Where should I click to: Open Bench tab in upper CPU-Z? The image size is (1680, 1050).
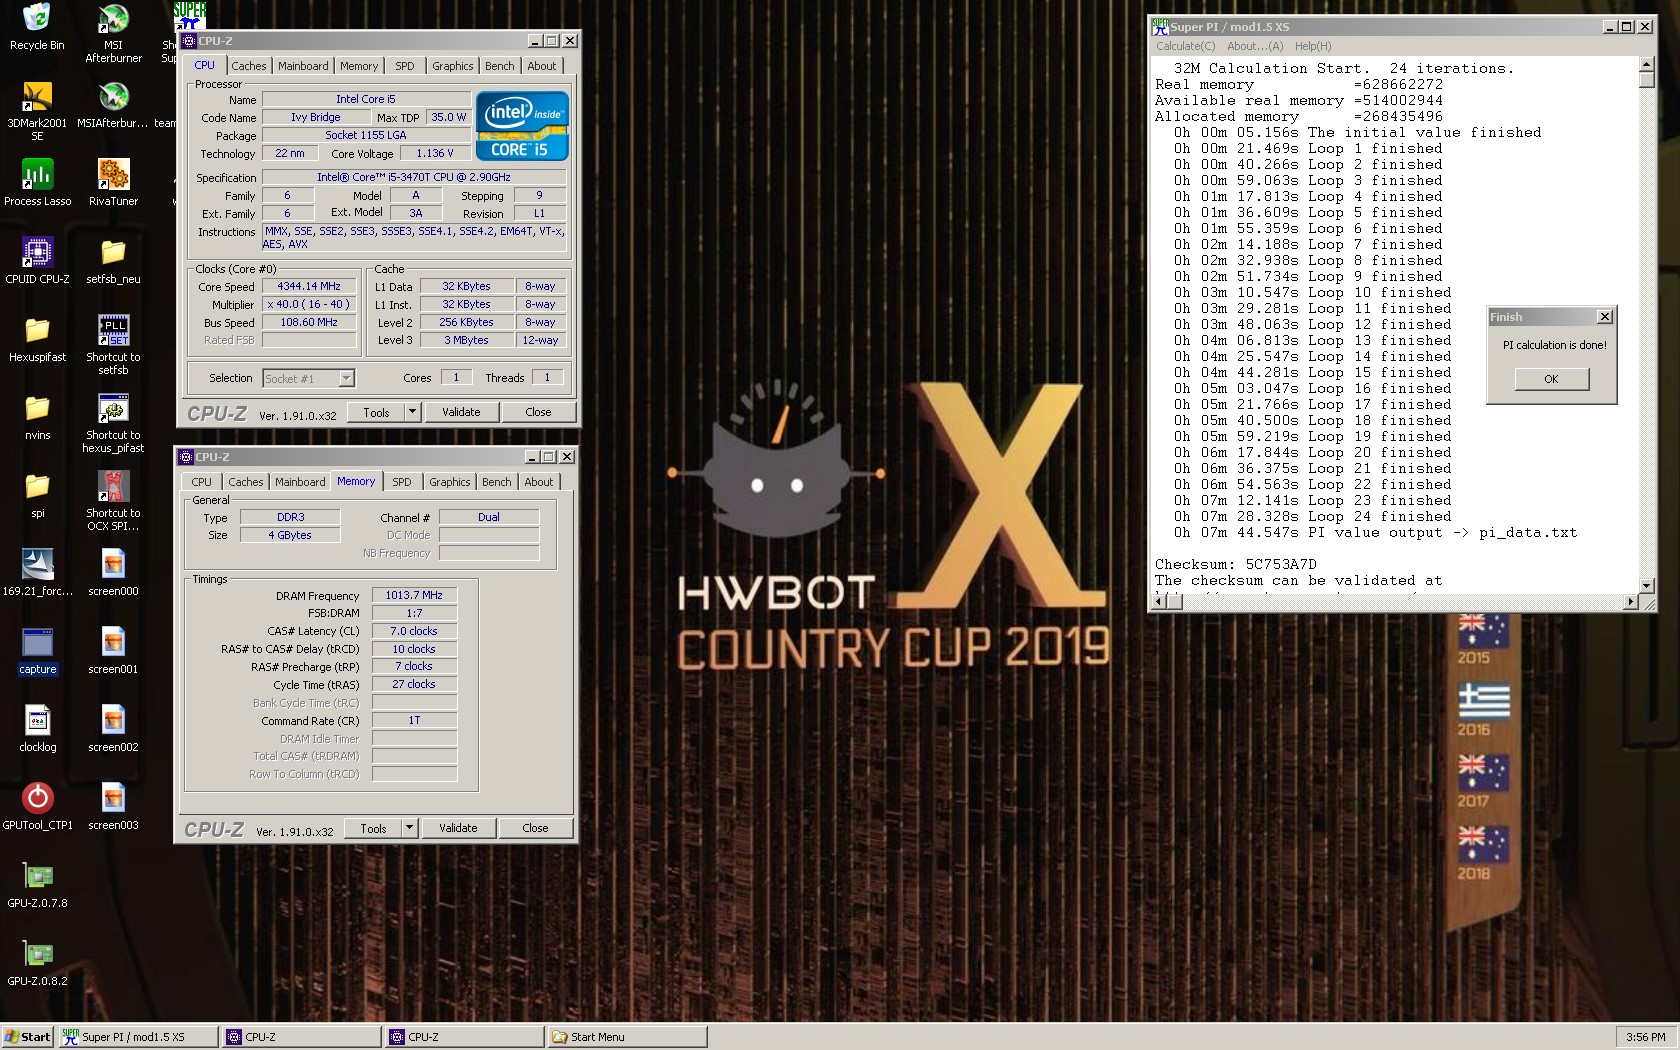pyautogui.click(x=500, y=66)
